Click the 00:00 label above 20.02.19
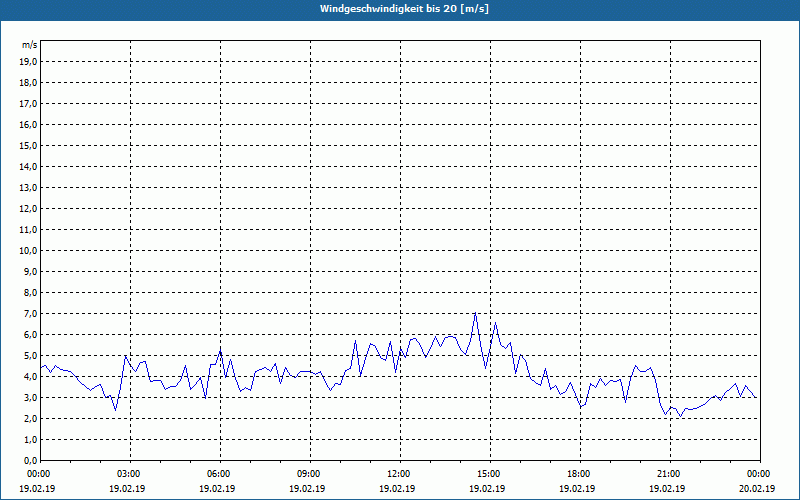 coord(760,474)
